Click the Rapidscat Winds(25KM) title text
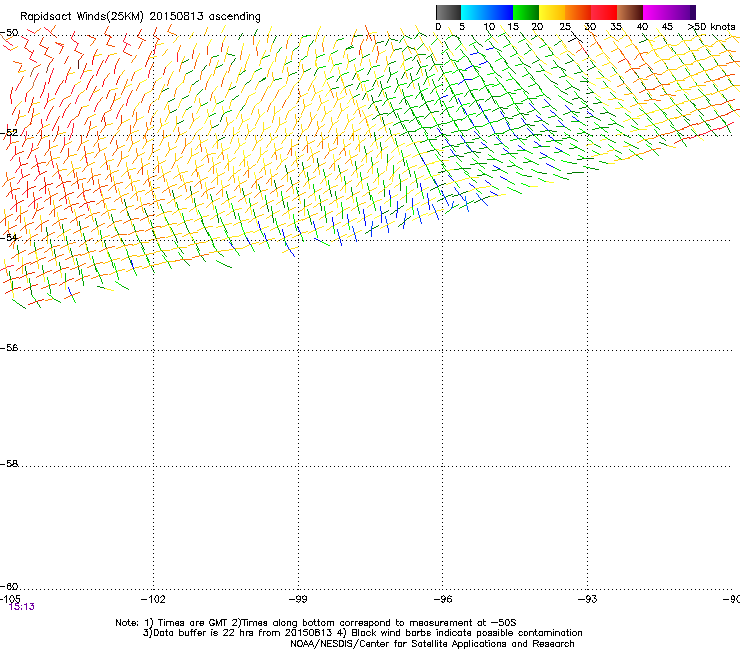 point(82,17)
